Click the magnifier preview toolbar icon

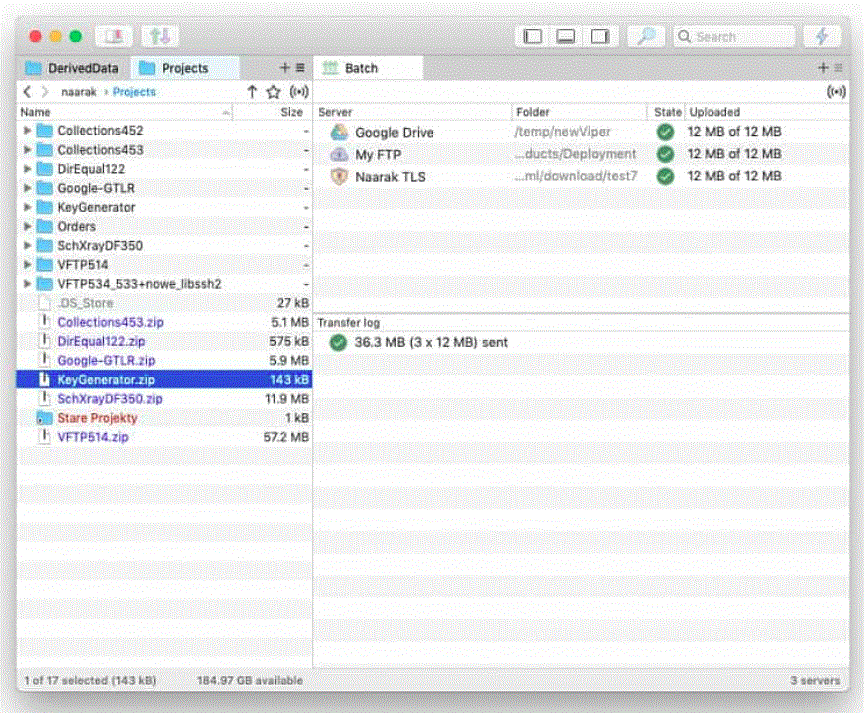(x=645, y=36)
